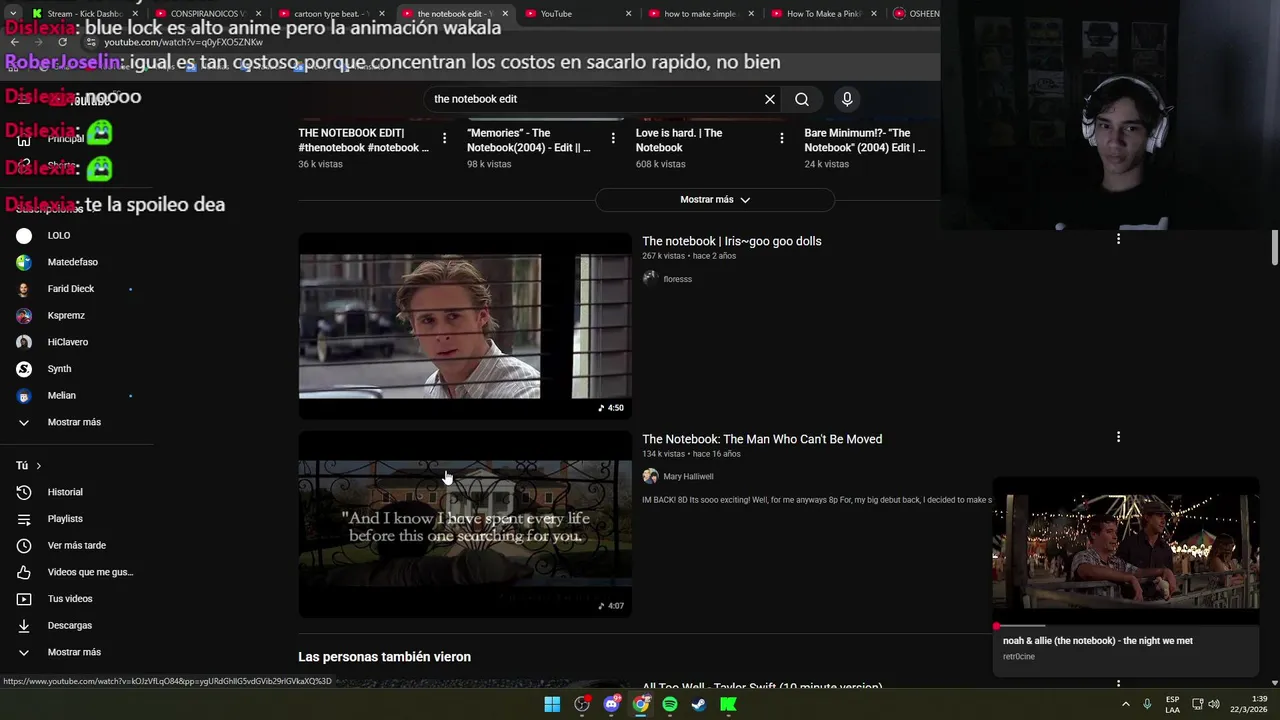The width and height of the screenshot is (1280, 720).
Task: Switch to the plain YouTube tab
Action: click(578, 14)
